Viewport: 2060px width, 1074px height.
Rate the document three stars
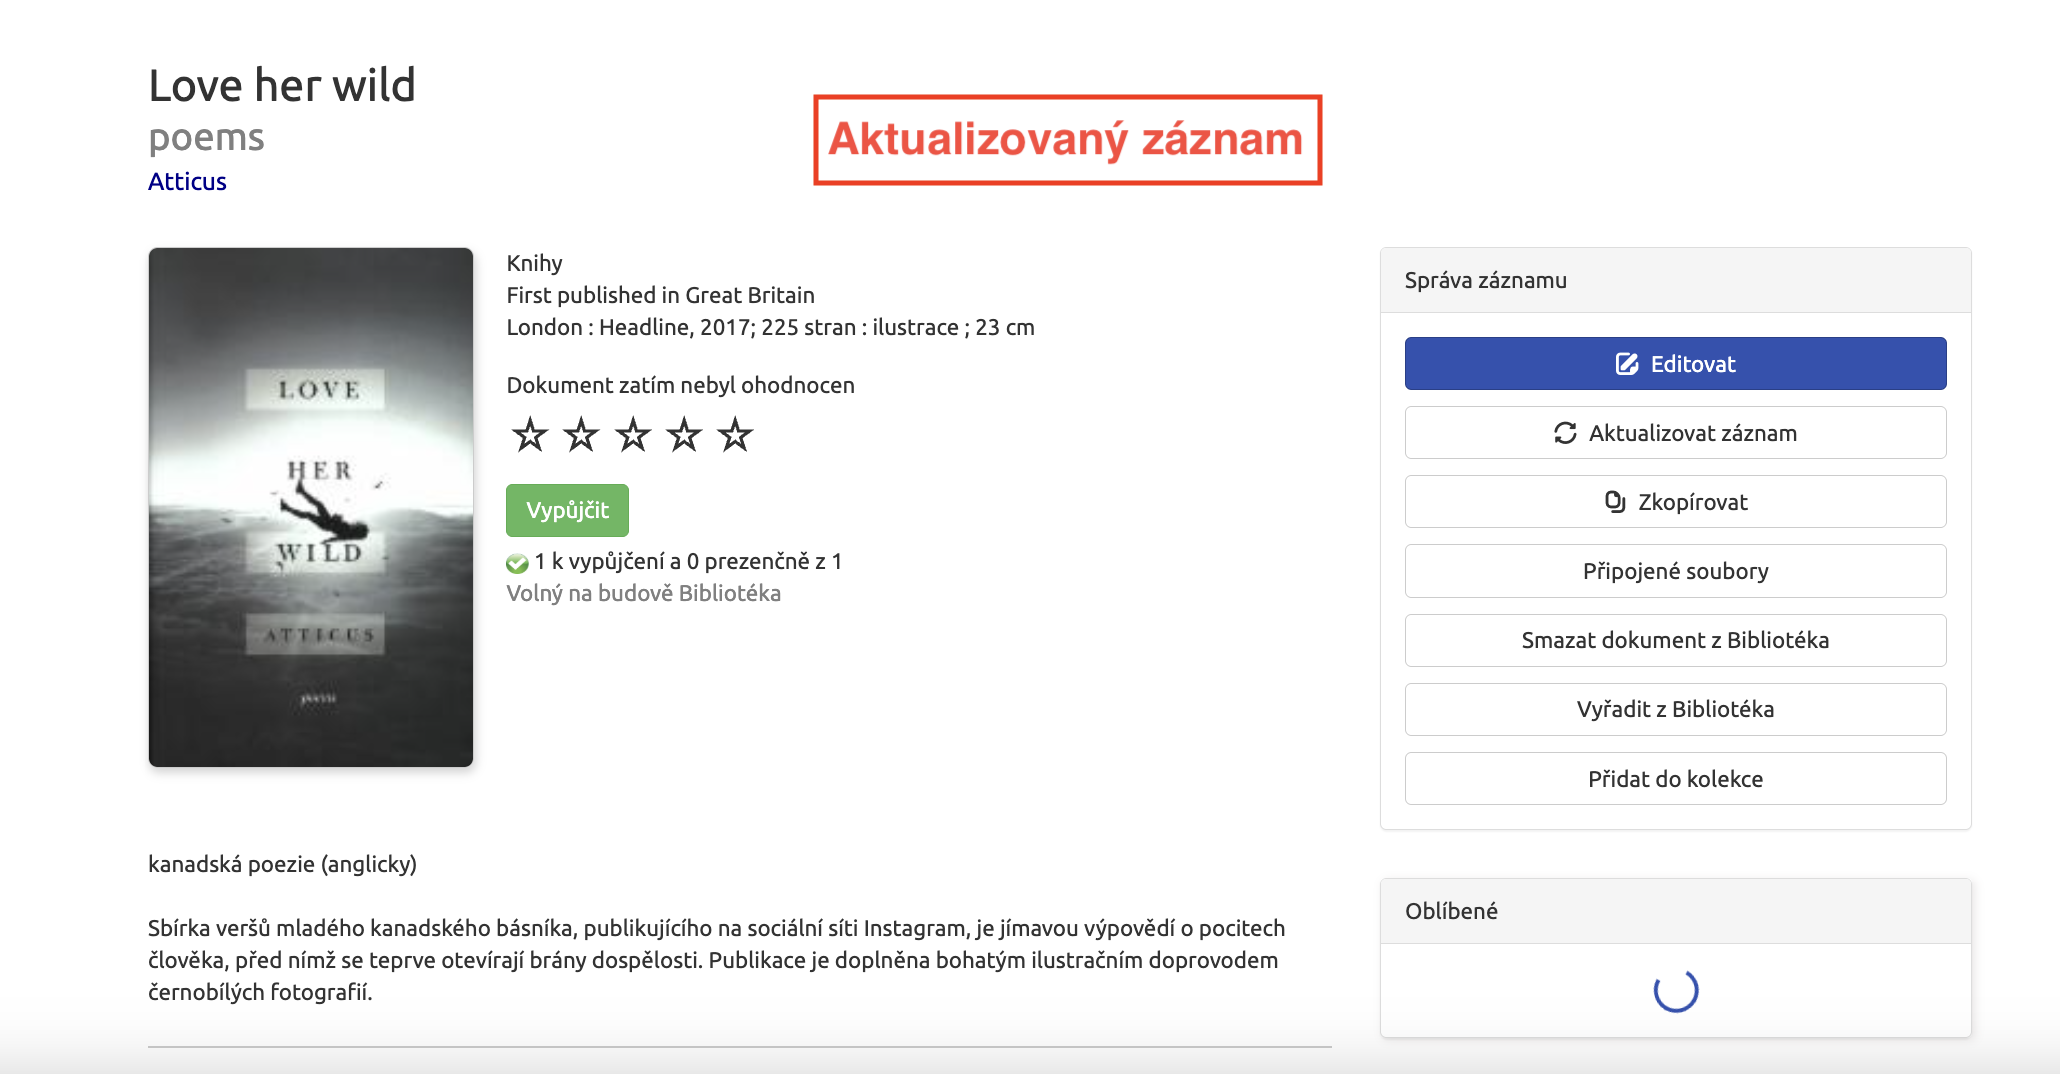(x=633, y=435)
